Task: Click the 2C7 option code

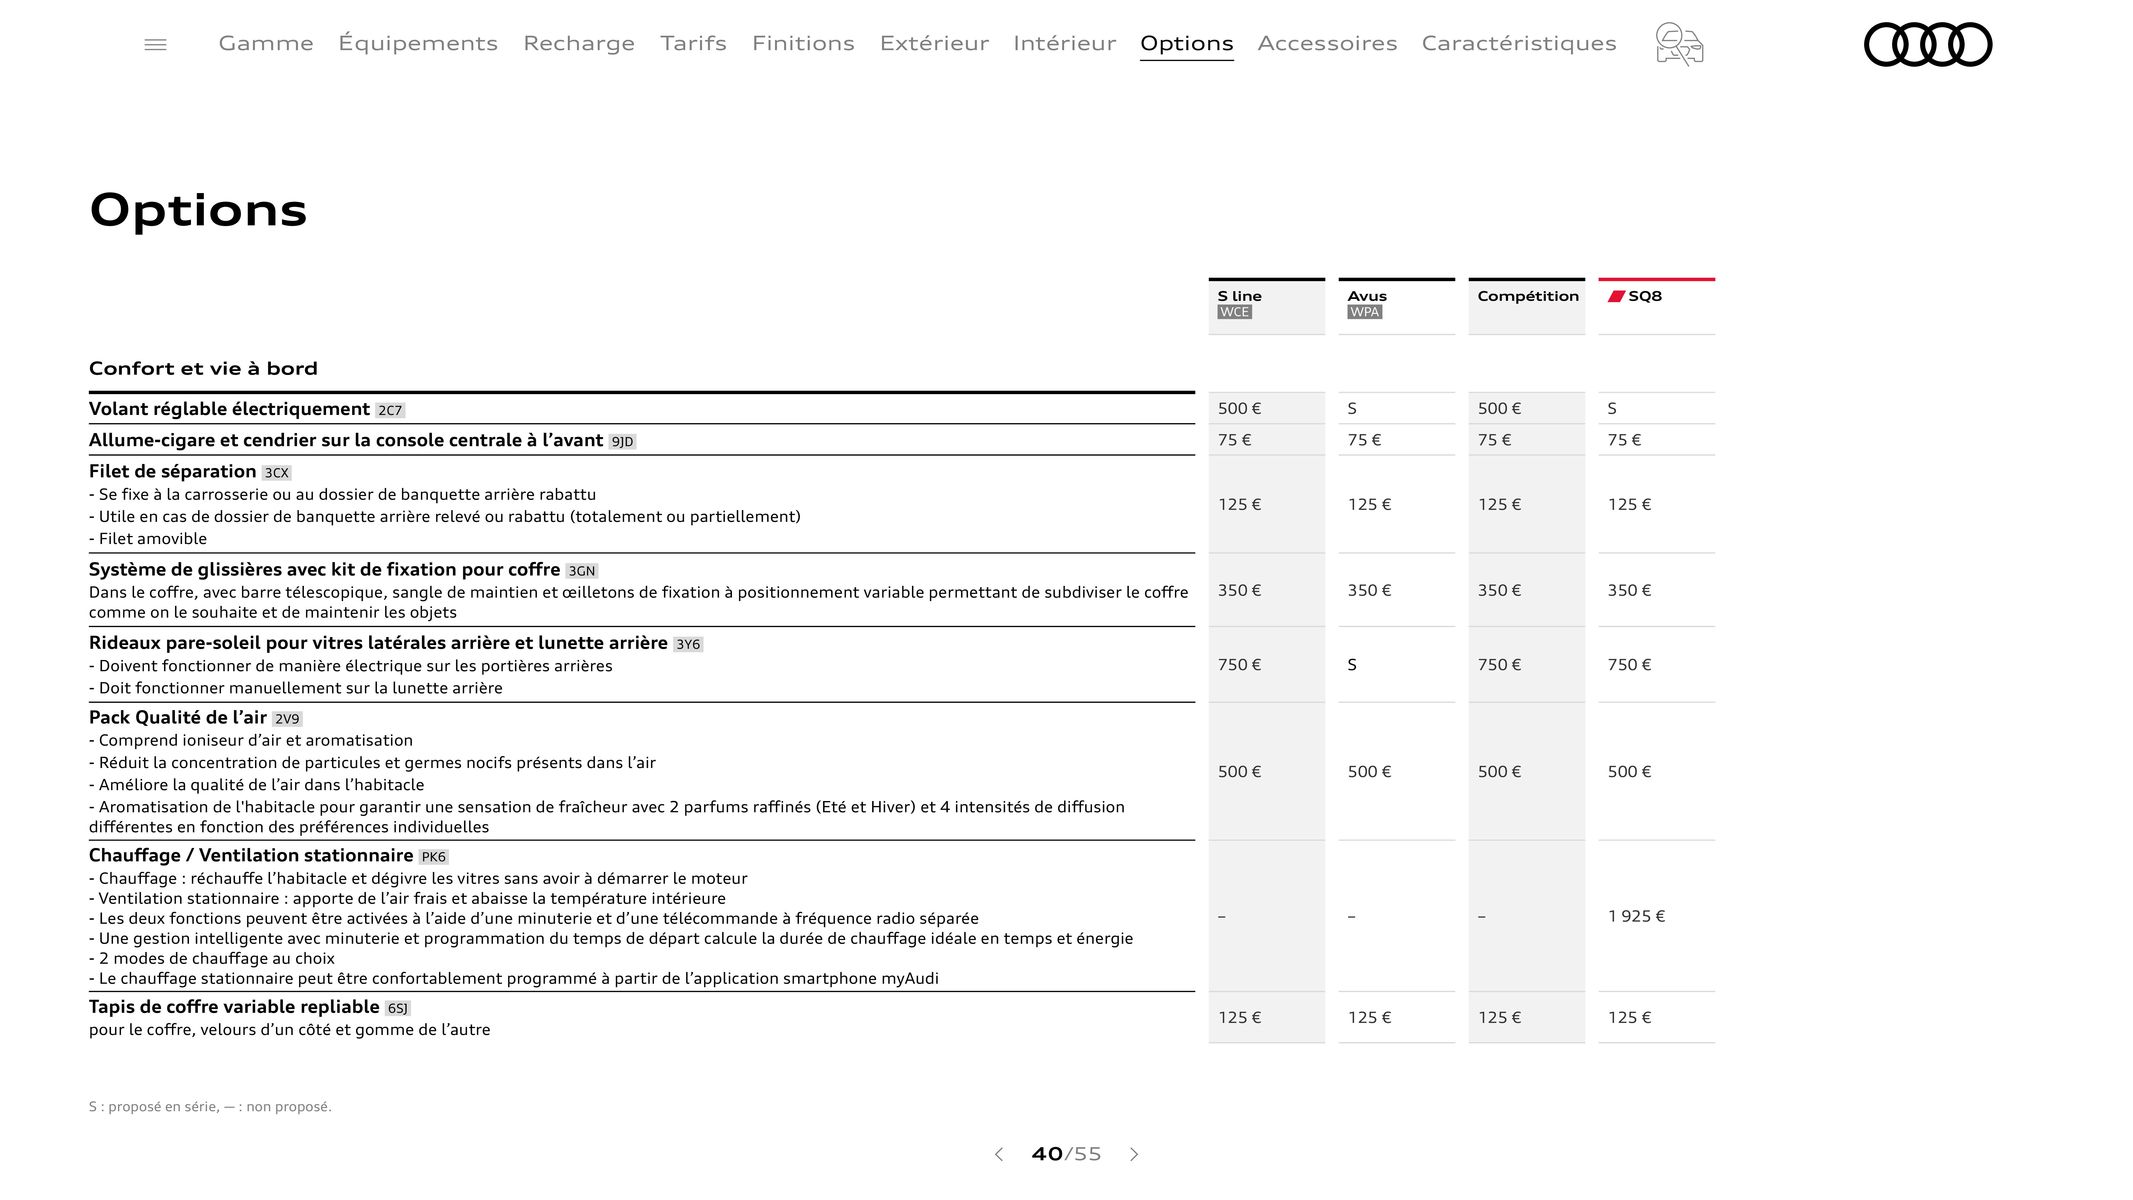Action: [x=390, y=410]
